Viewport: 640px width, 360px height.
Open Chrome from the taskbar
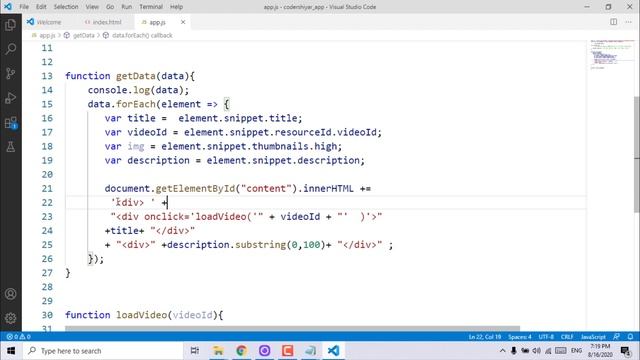coord(241,351)
